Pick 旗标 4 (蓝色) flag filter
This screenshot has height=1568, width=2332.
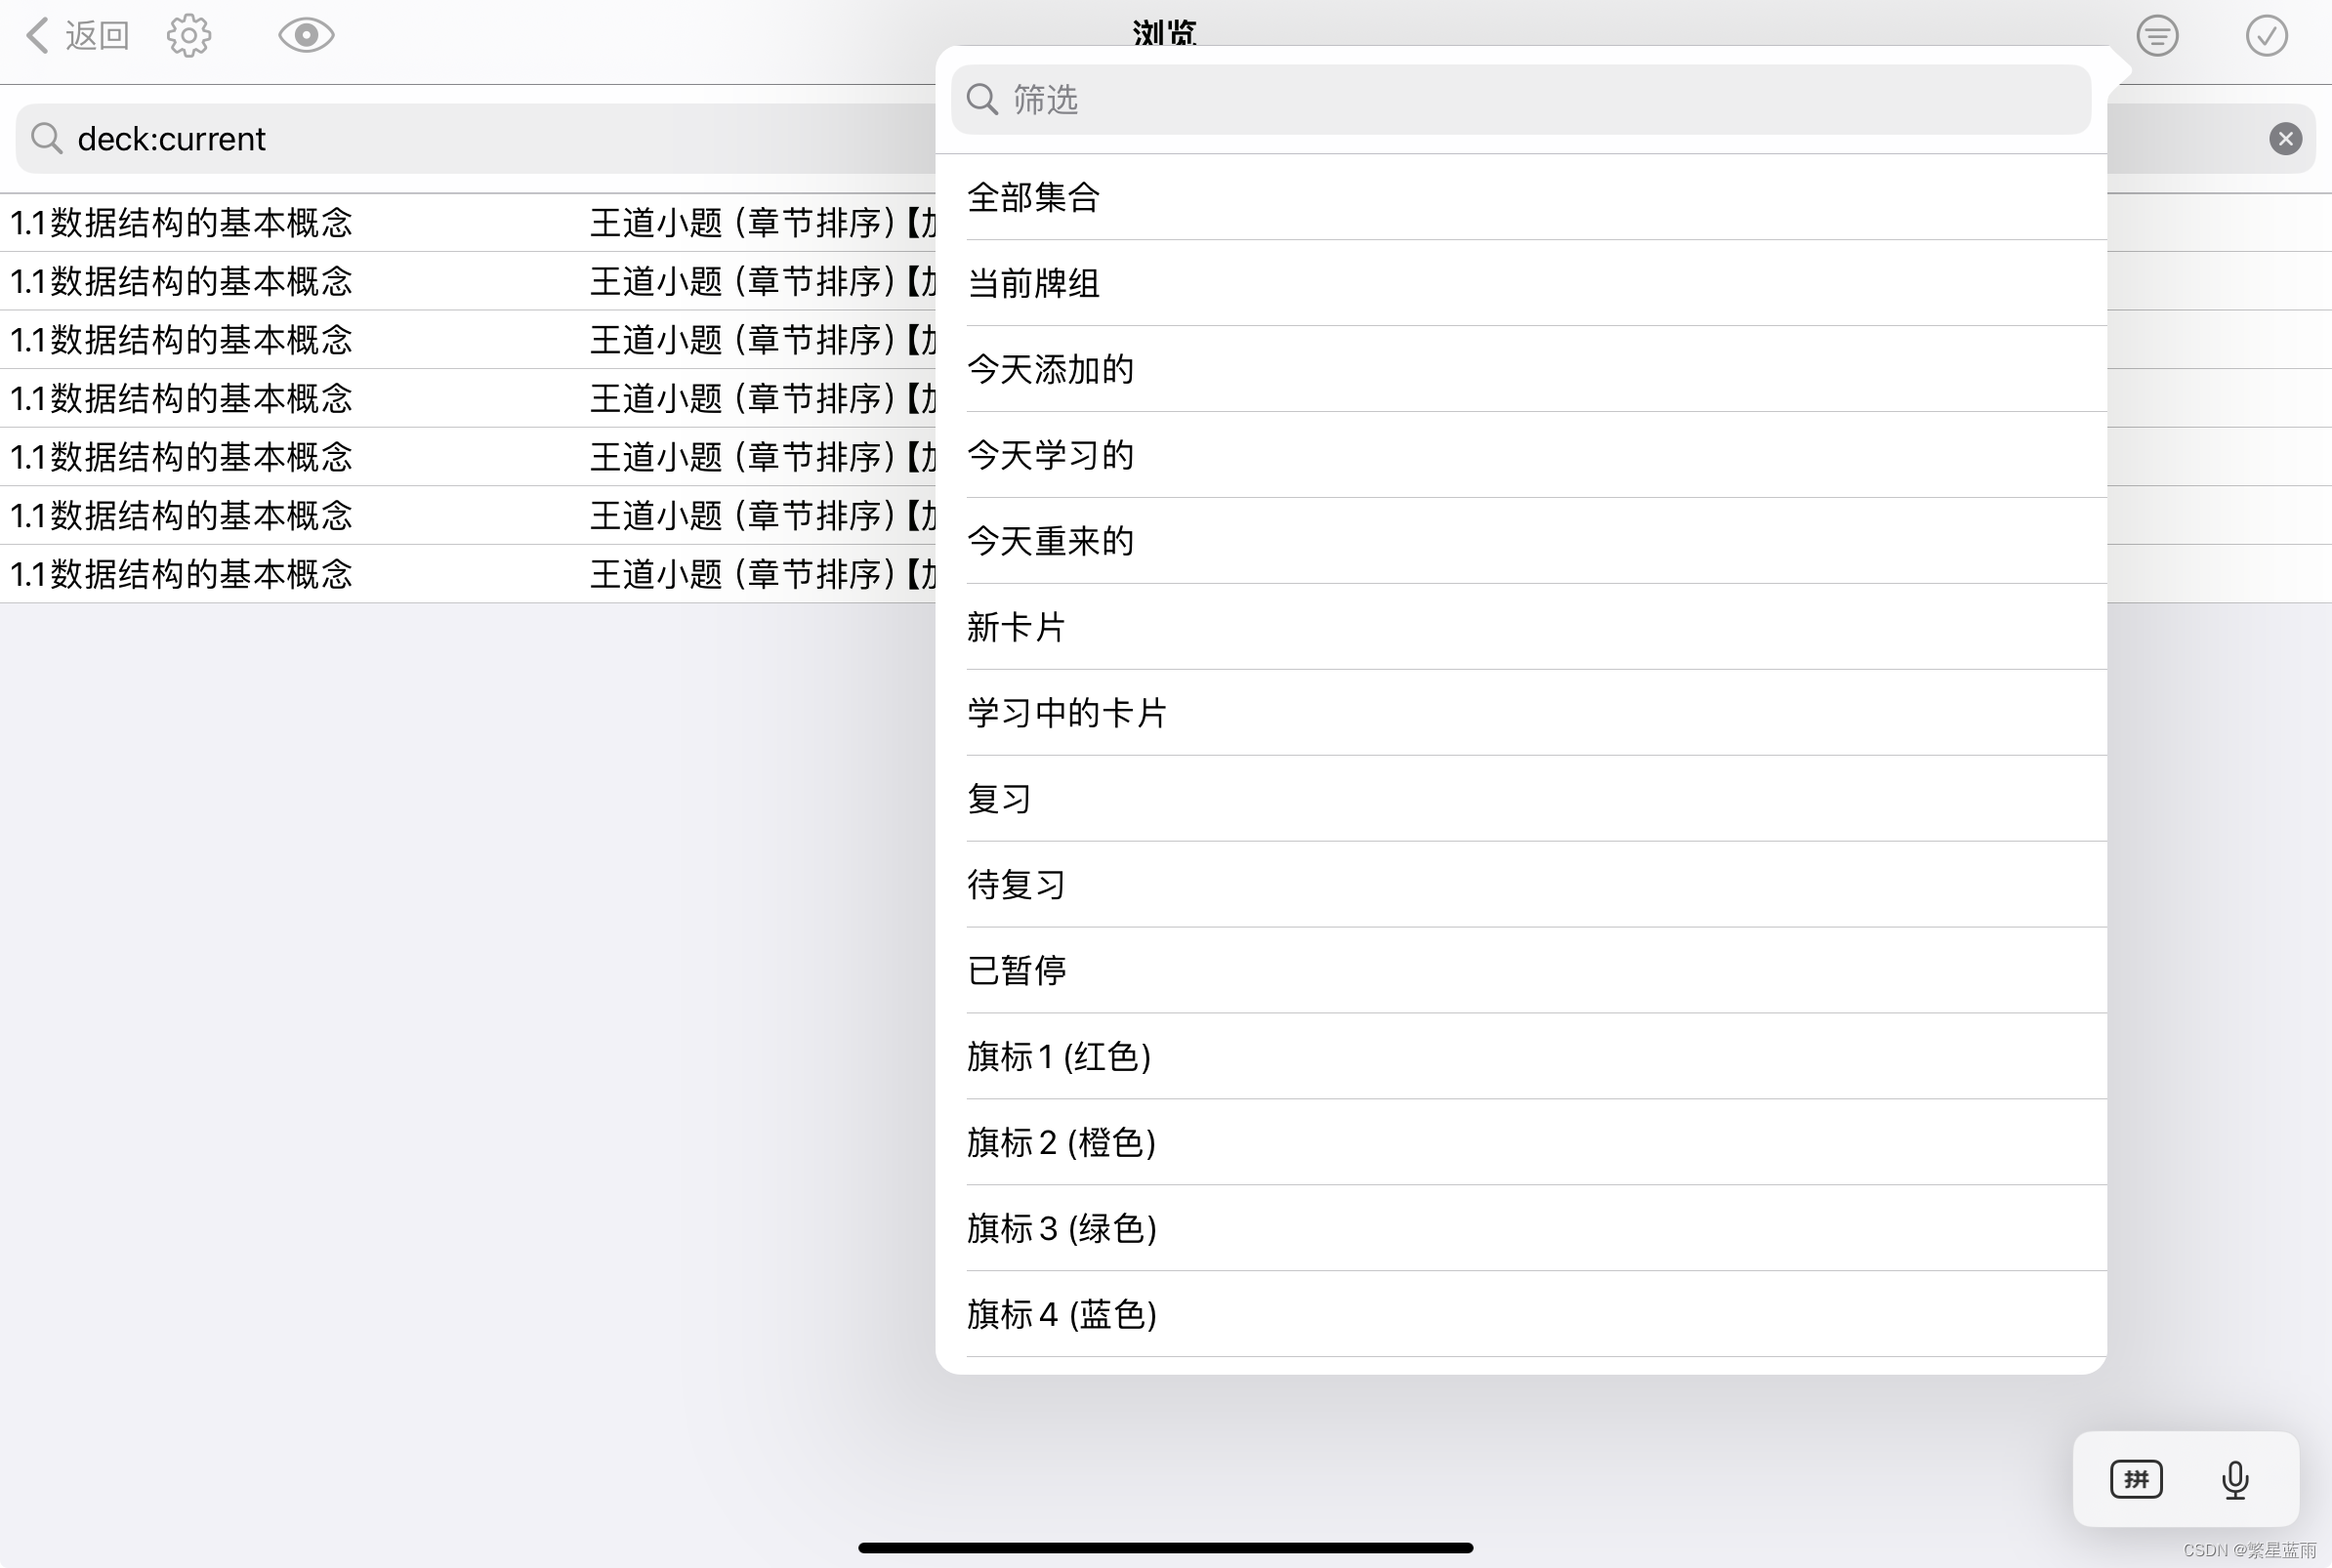click(x=1061, y=1314)
